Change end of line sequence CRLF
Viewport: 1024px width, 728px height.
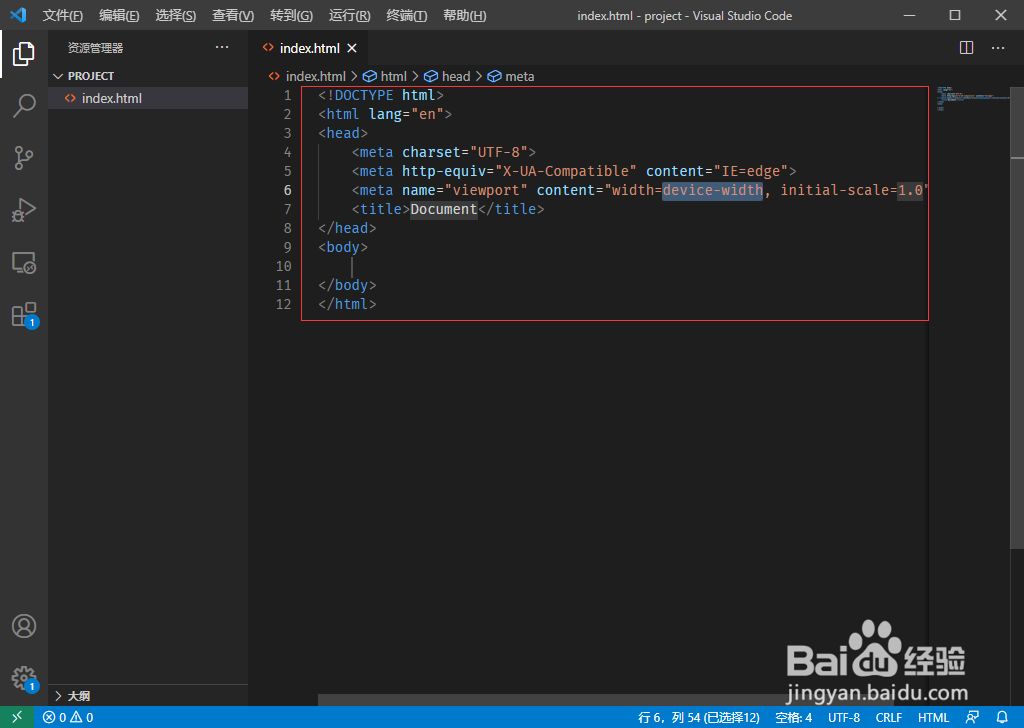[x=888, y=717]
